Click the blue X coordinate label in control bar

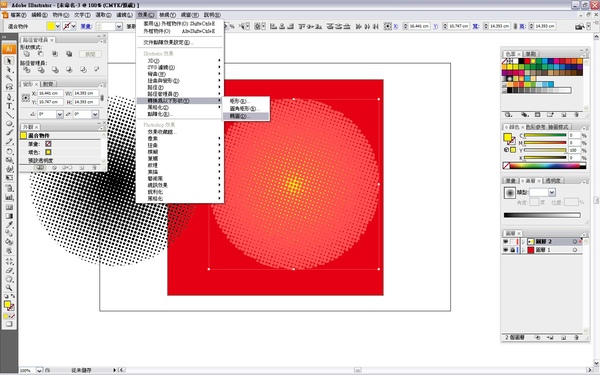396,26
